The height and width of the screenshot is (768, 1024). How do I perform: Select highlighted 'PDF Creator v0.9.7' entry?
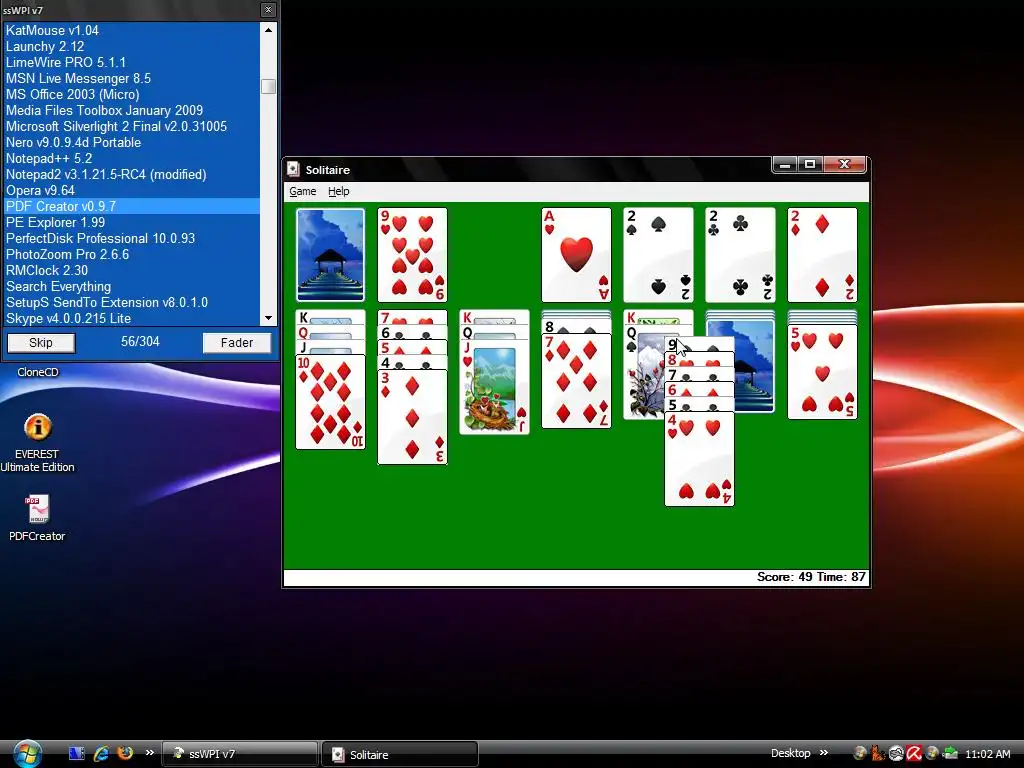[132, 206]
